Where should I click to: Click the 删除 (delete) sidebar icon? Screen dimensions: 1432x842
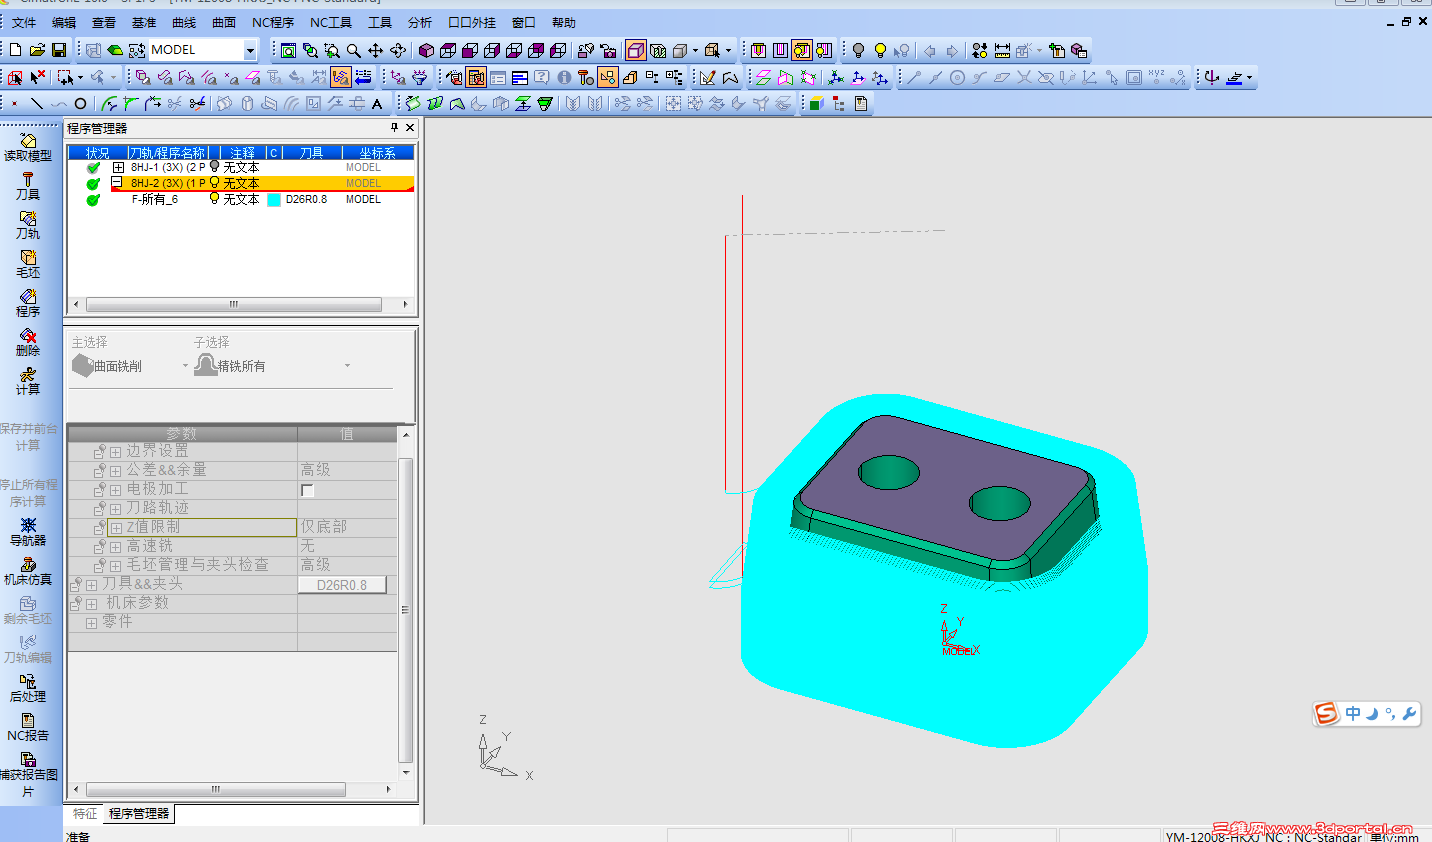click(x=28, y=342)
